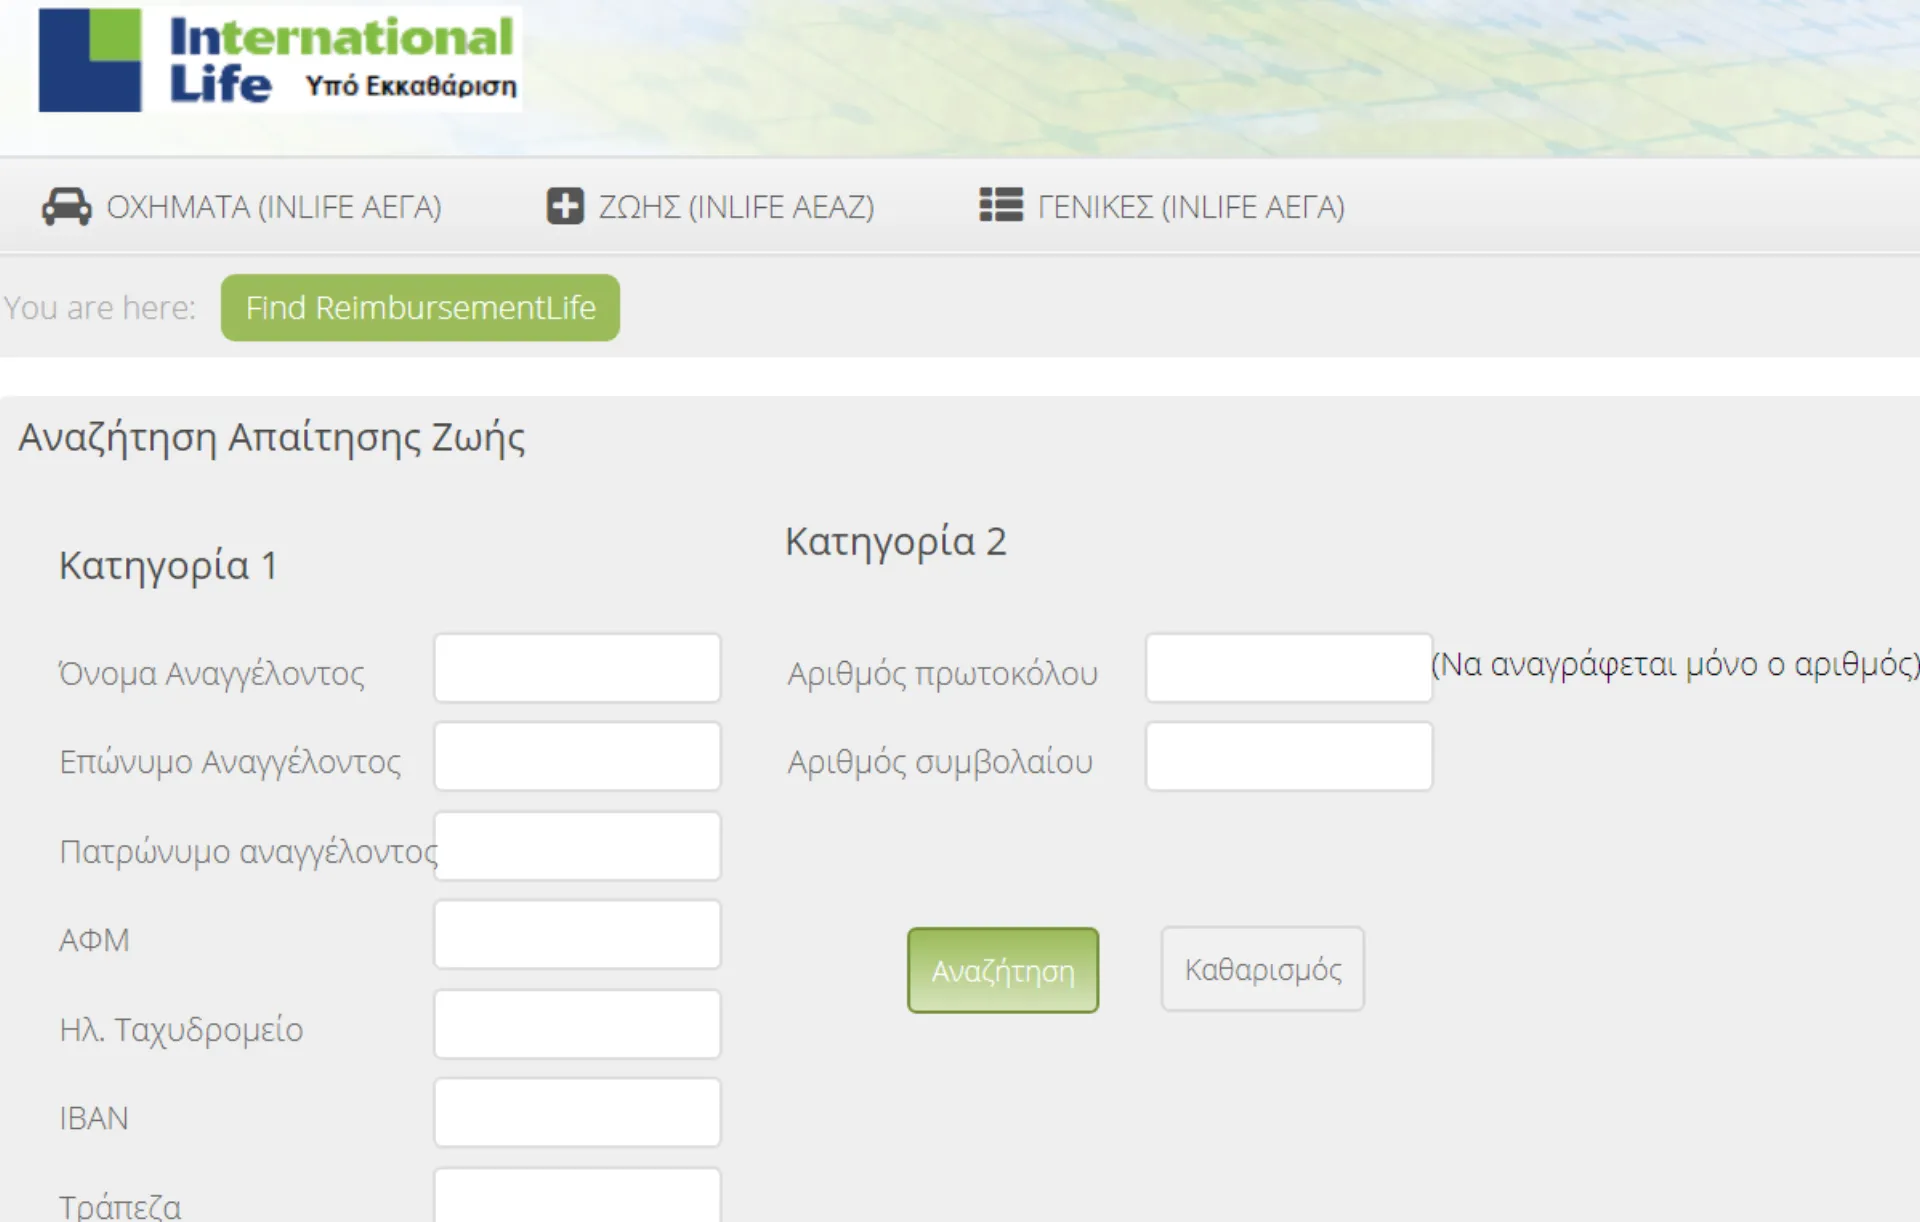Focus the Επώνυμο Αναγγέλοντος field
The width and height of the screenshot is (1920, 1222).
point(577,757)
